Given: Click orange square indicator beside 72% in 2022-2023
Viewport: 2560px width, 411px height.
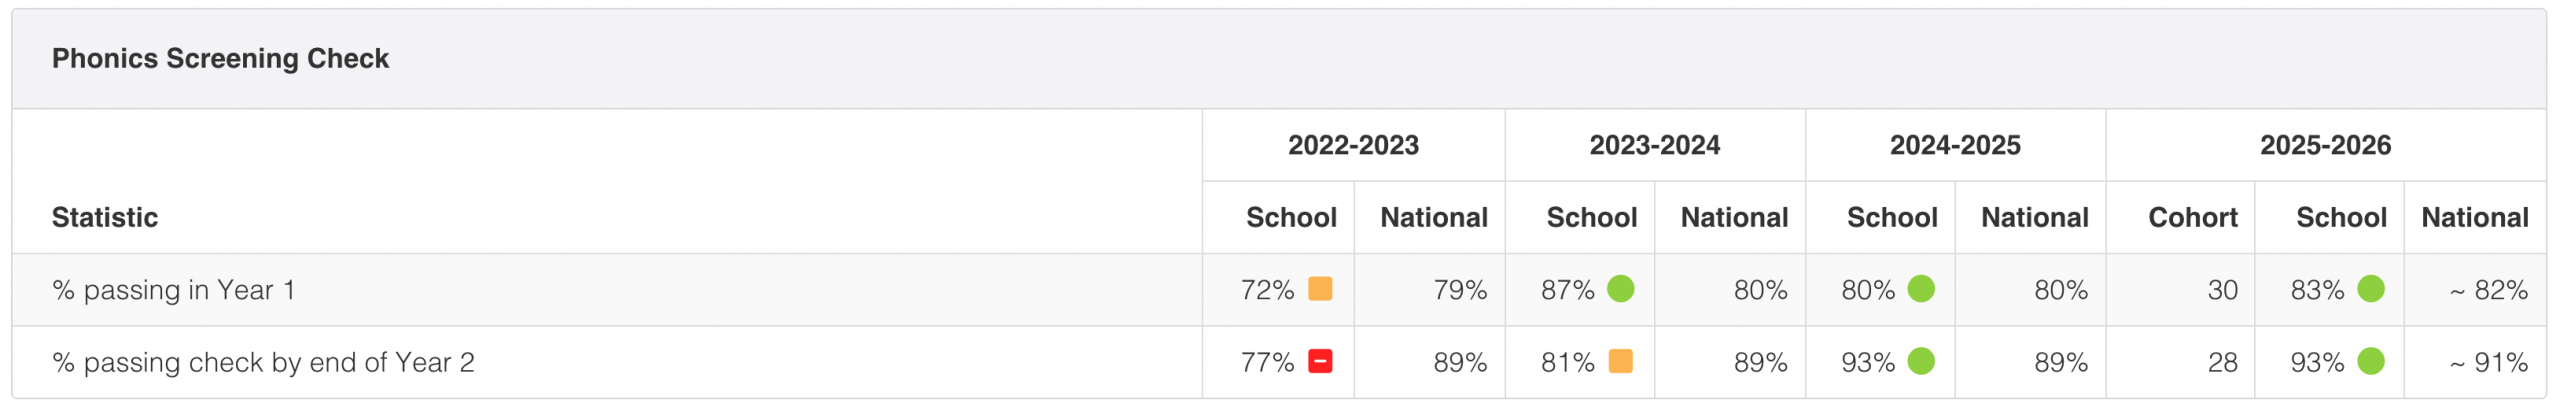Looking at the screenshot, I should coord(1320,289).
